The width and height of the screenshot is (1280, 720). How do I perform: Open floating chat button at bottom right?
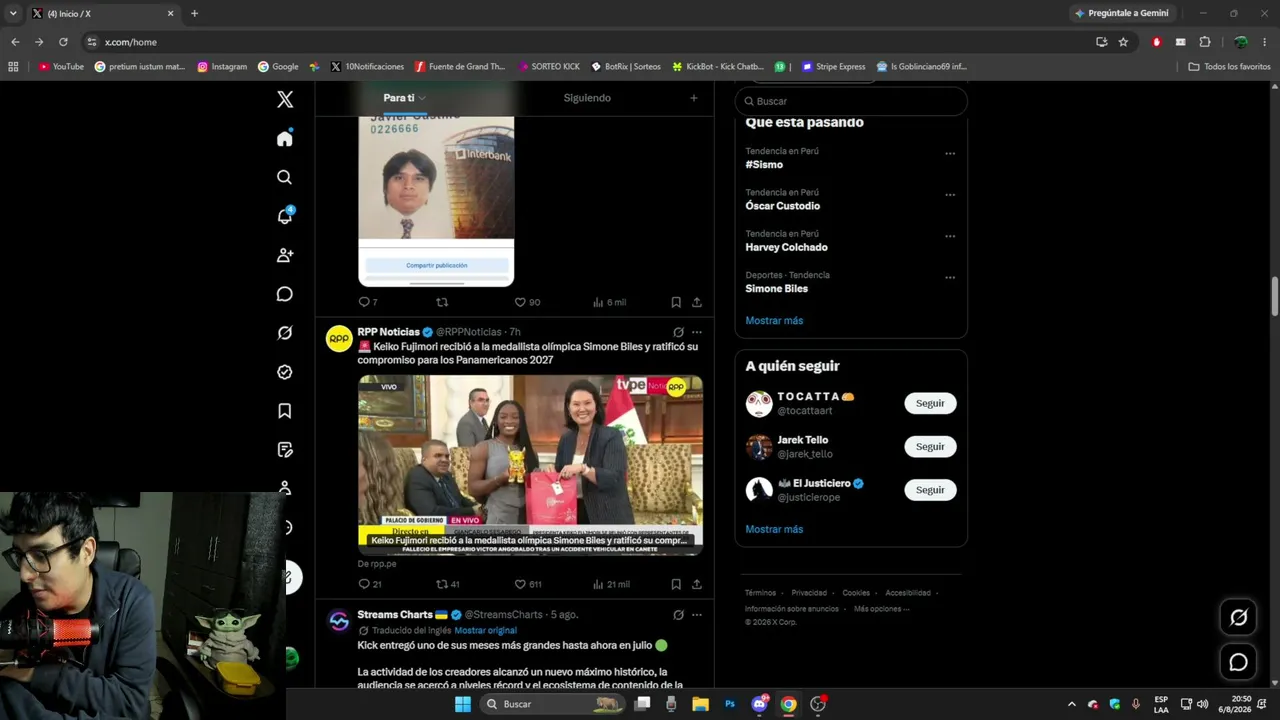pos(1238,662)
